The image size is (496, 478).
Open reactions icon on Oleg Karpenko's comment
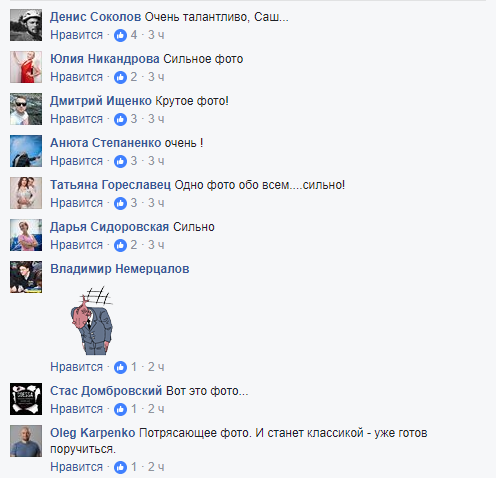pos(120,467)
